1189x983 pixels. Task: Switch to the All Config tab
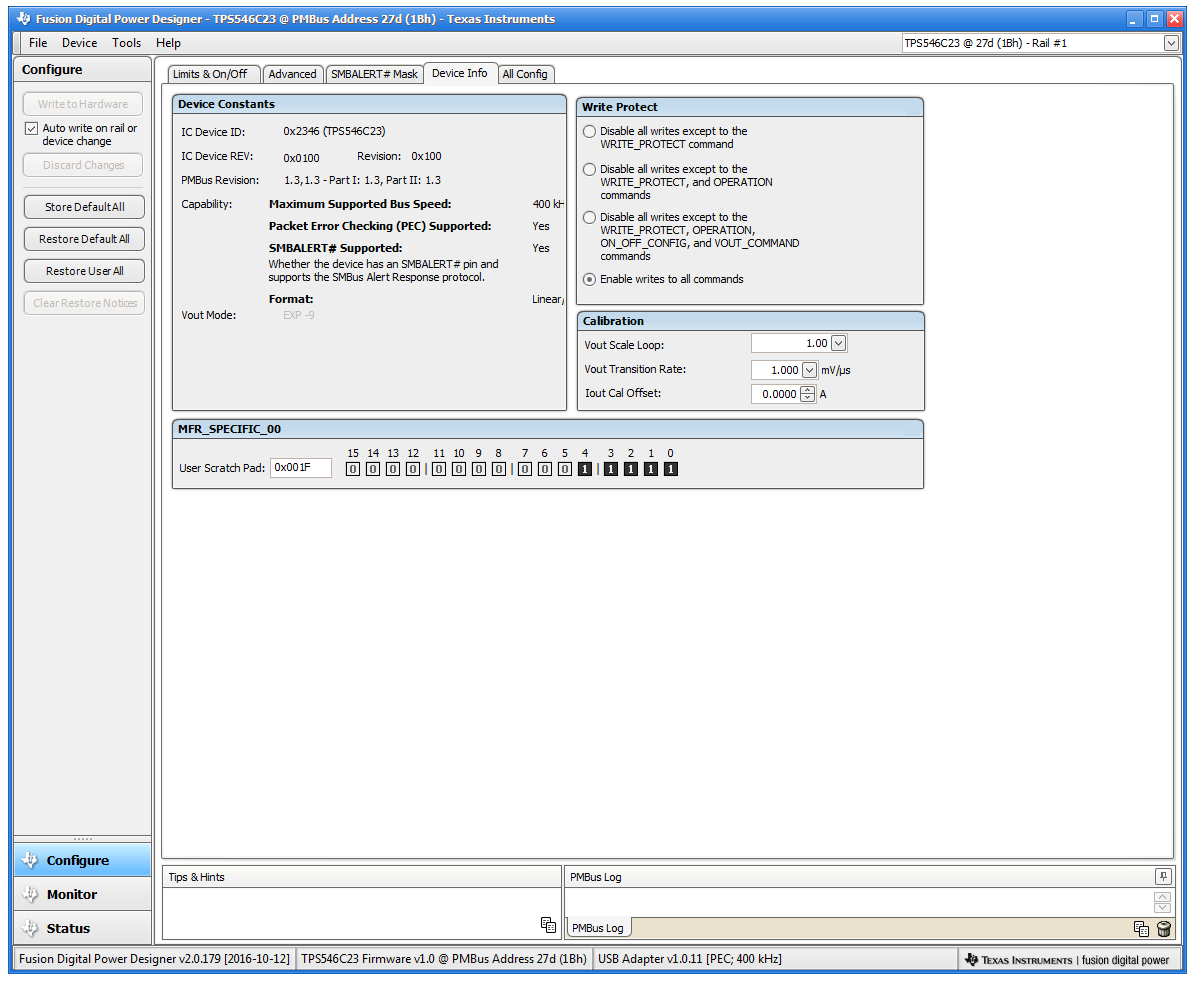[x=525, y=74]
